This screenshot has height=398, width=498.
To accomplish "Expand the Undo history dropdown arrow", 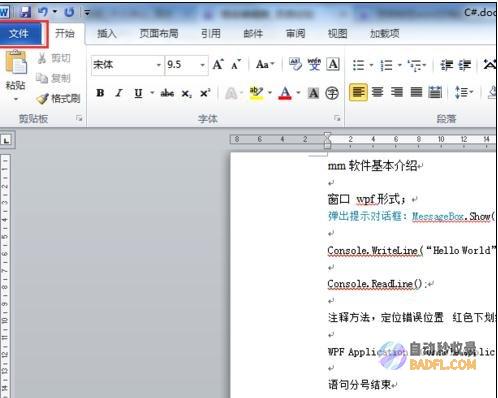I will pos(55,12).
